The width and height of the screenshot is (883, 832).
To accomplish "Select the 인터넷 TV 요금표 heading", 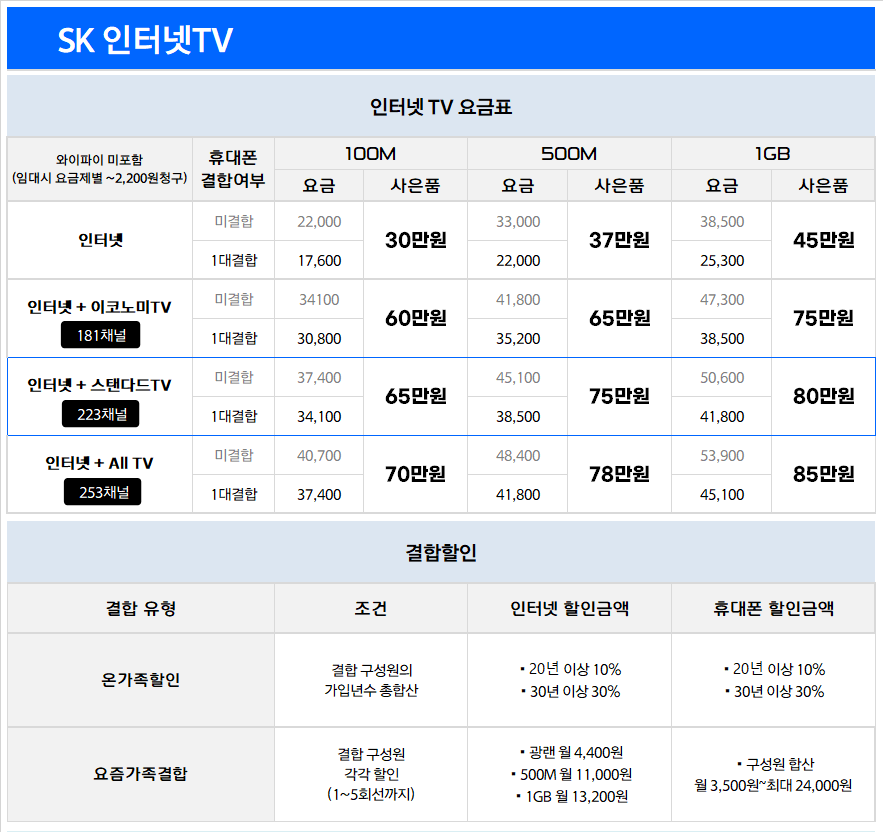I will [441, 106].
